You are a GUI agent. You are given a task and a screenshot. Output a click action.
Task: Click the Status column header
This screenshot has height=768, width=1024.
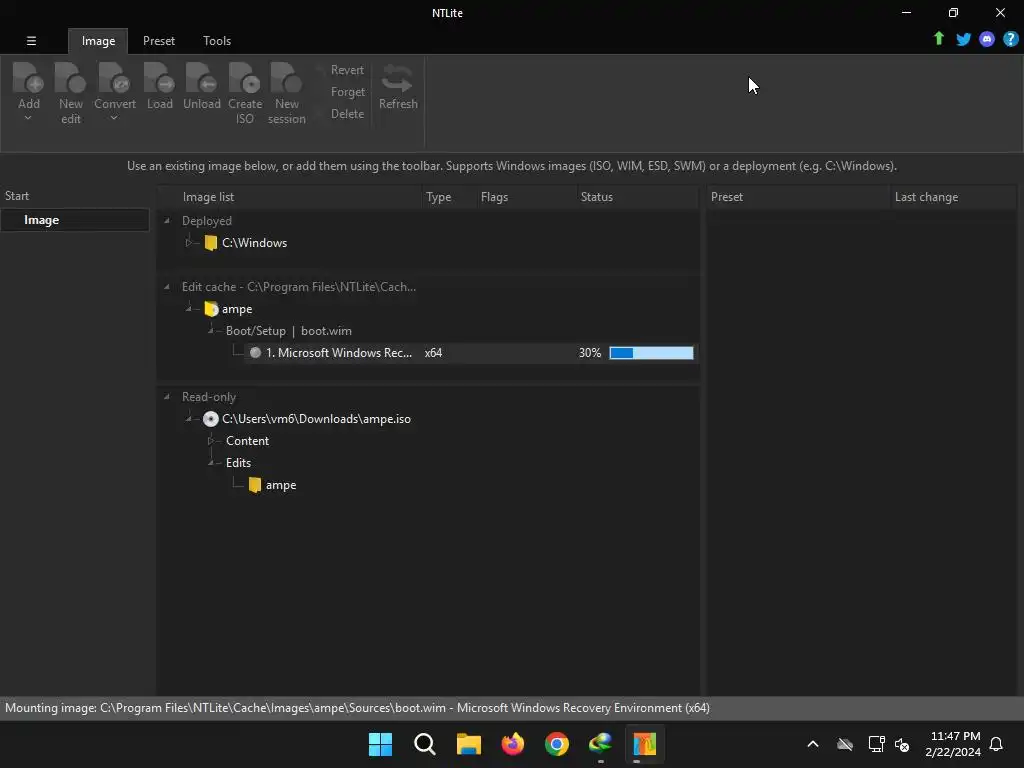pyautogui.click(x=636, y=197)
